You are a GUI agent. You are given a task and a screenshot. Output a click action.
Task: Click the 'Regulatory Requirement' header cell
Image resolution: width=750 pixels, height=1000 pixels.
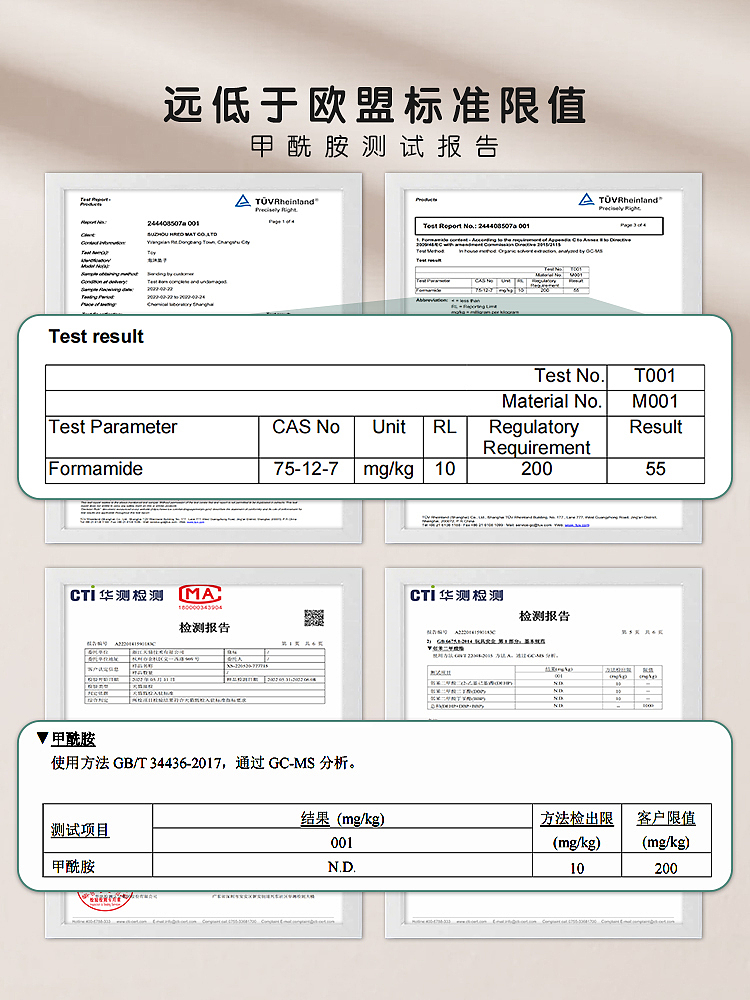536,437
